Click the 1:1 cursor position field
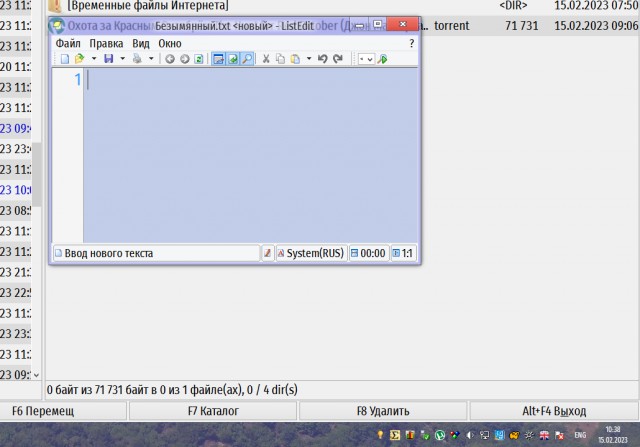The height and width of the screenshot is (447, 640). click(x=403, y=254)
